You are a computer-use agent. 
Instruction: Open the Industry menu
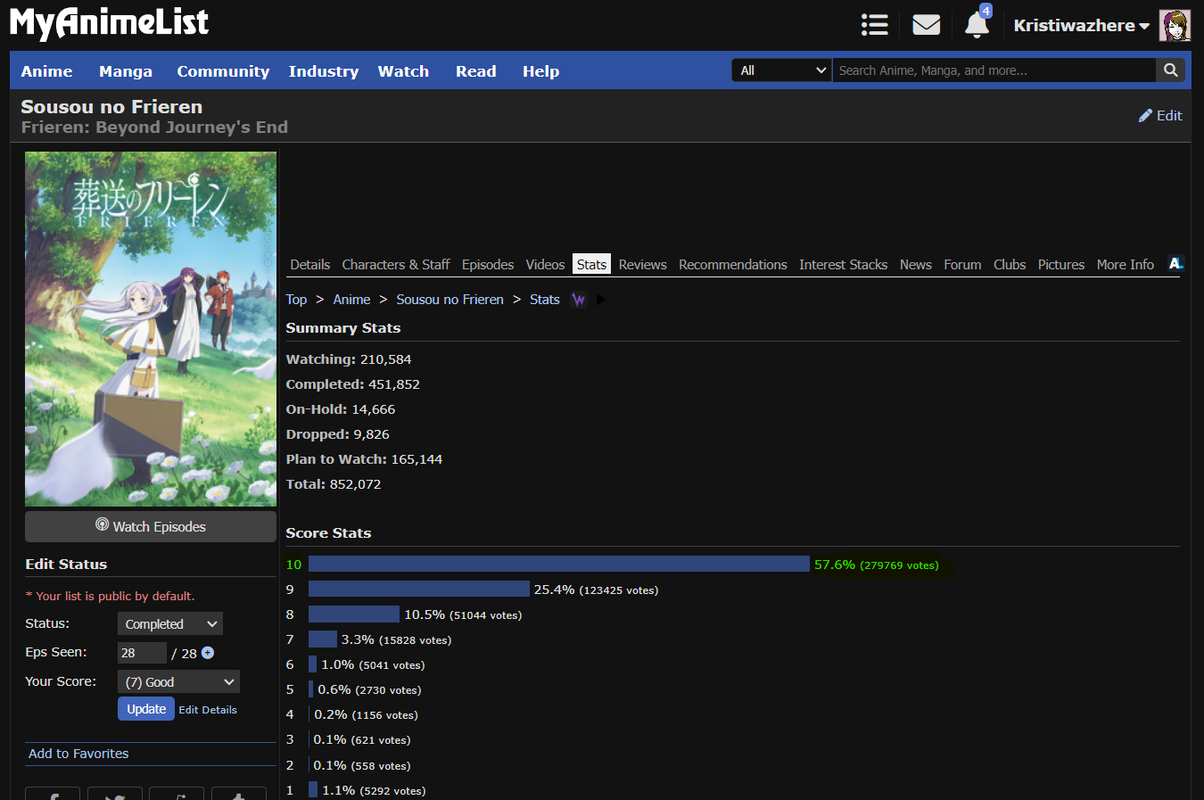click(x=323, y=71)
